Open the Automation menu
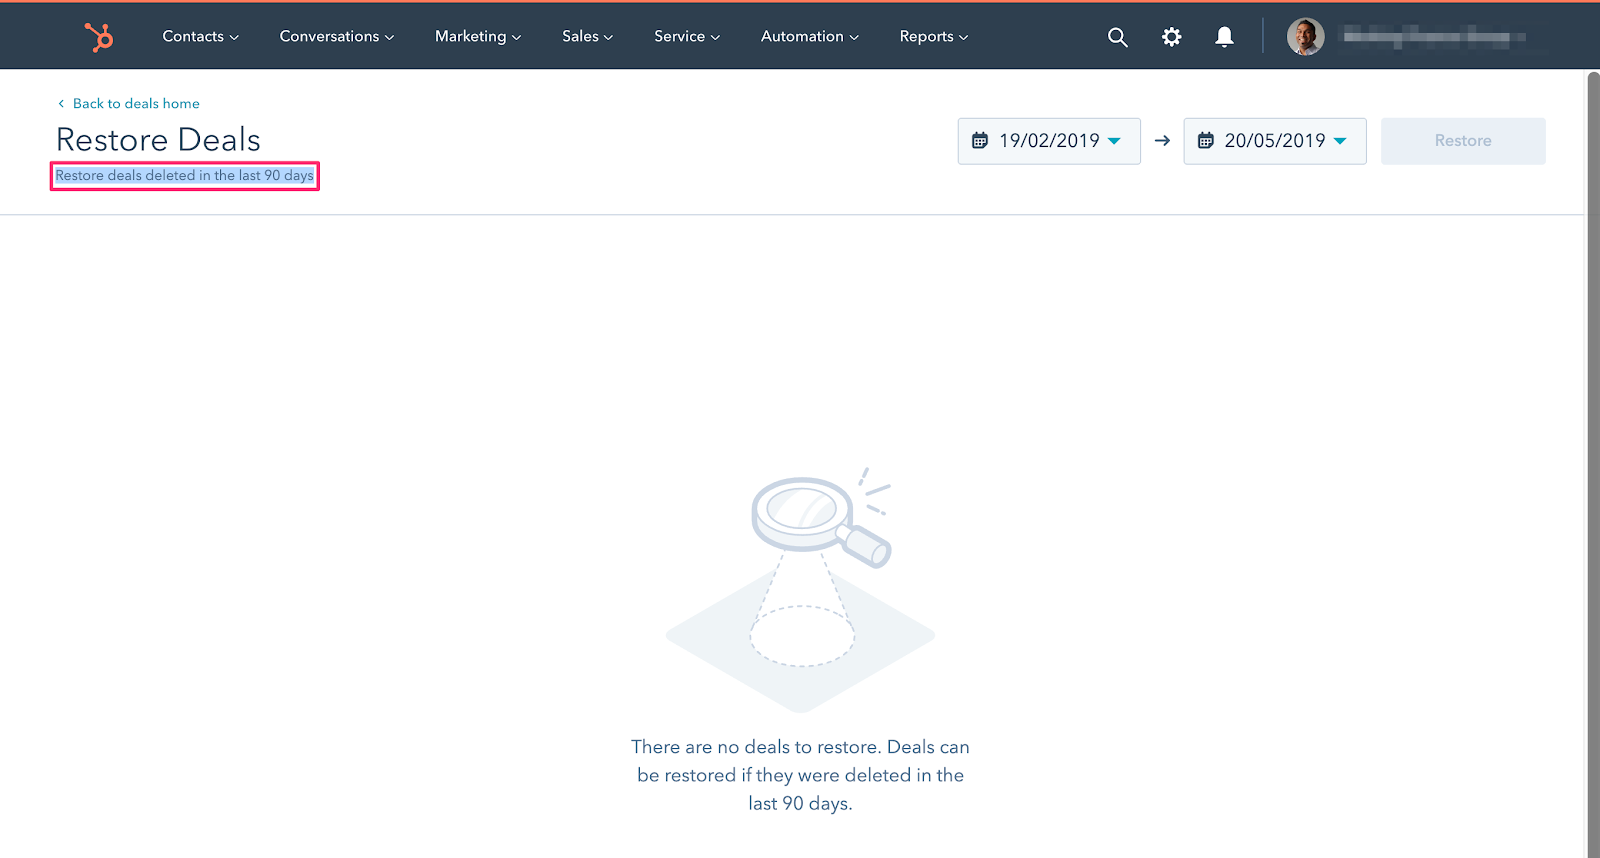The image size is (1600, 858). (x=809, y=37)
